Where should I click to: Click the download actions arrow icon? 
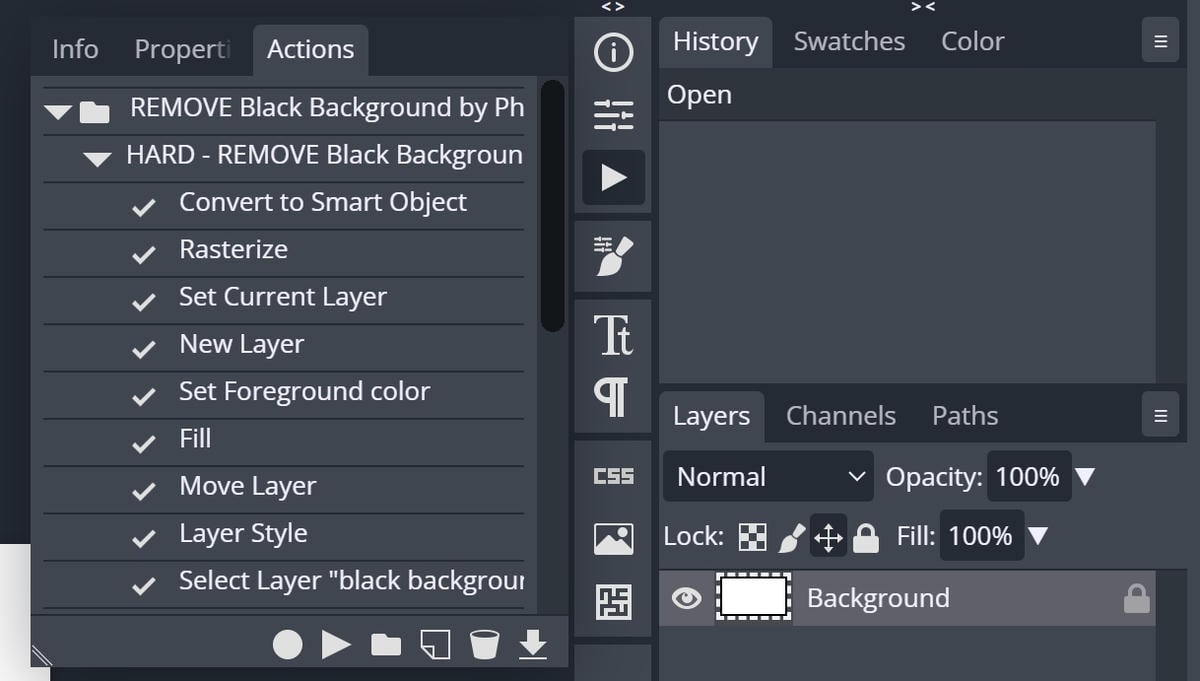[533, 645]
